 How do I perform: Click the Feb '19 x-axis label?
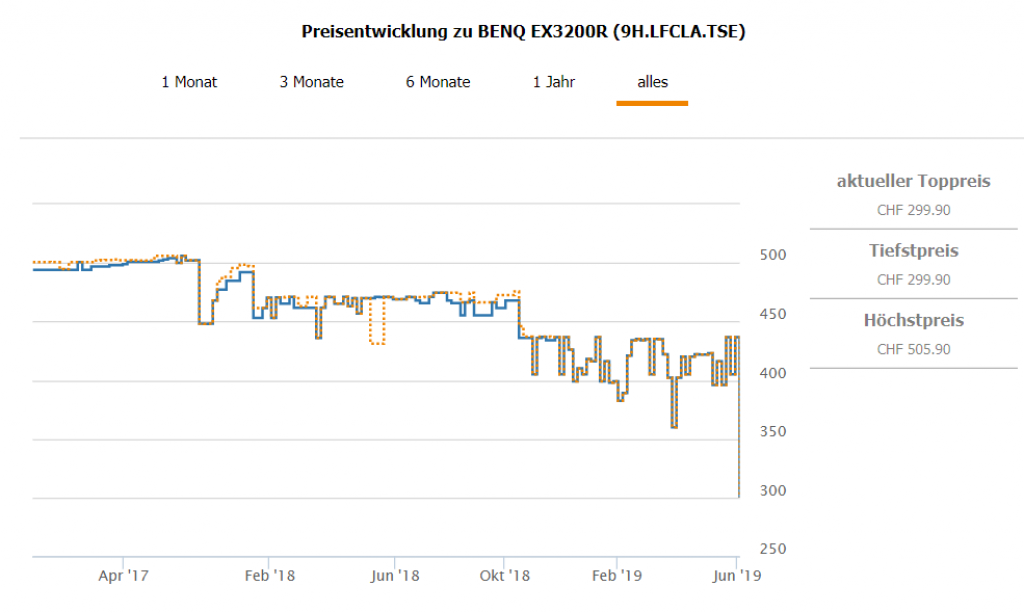tap(617, 575)
